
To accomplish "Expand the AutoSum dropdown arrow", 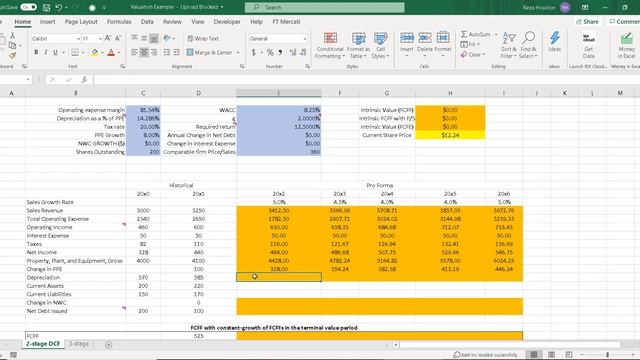I will click(x=496, y=34).
